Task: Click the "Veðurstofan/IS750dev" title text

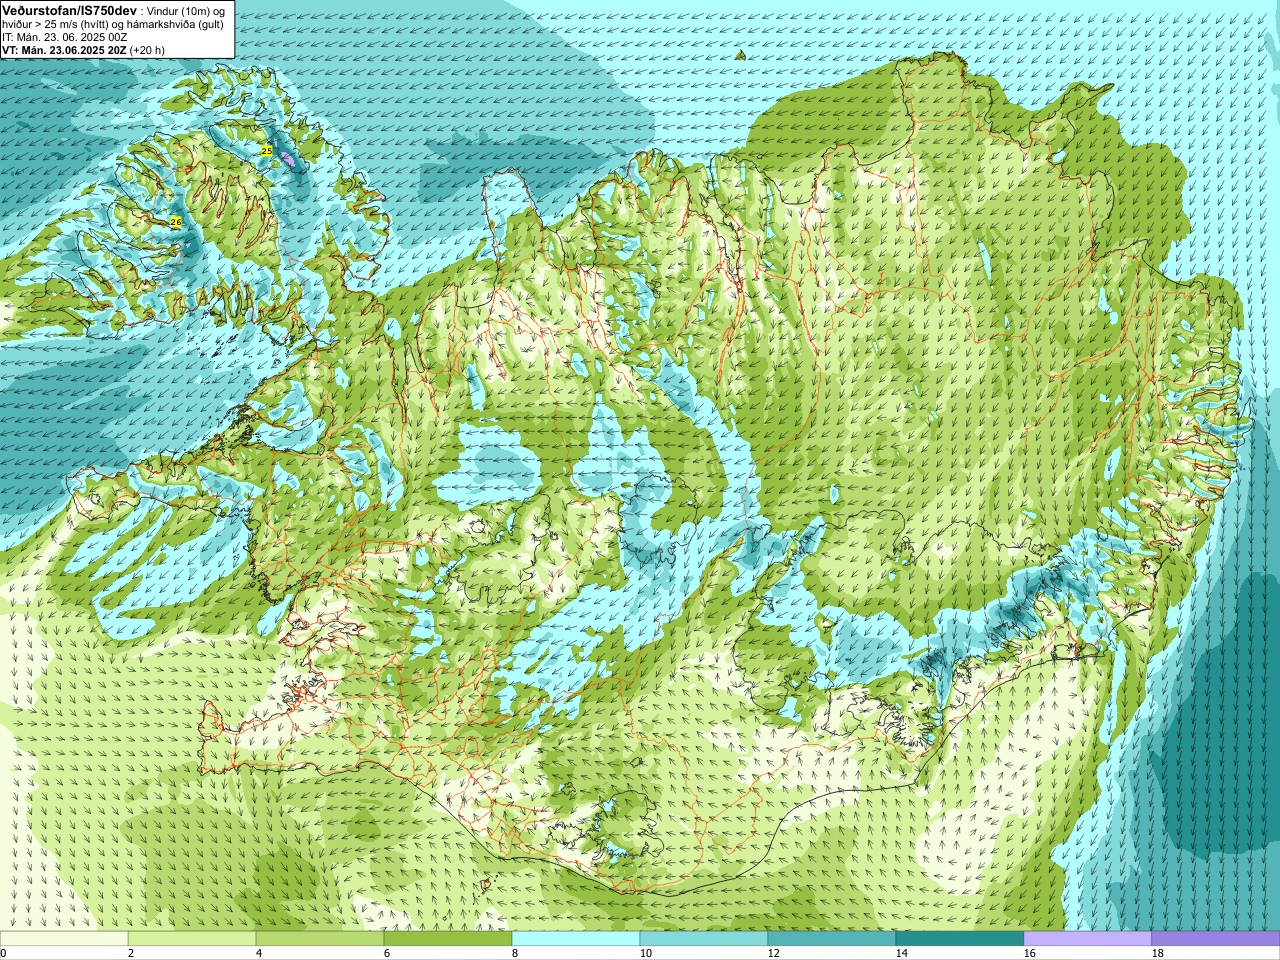Action: 69,9
